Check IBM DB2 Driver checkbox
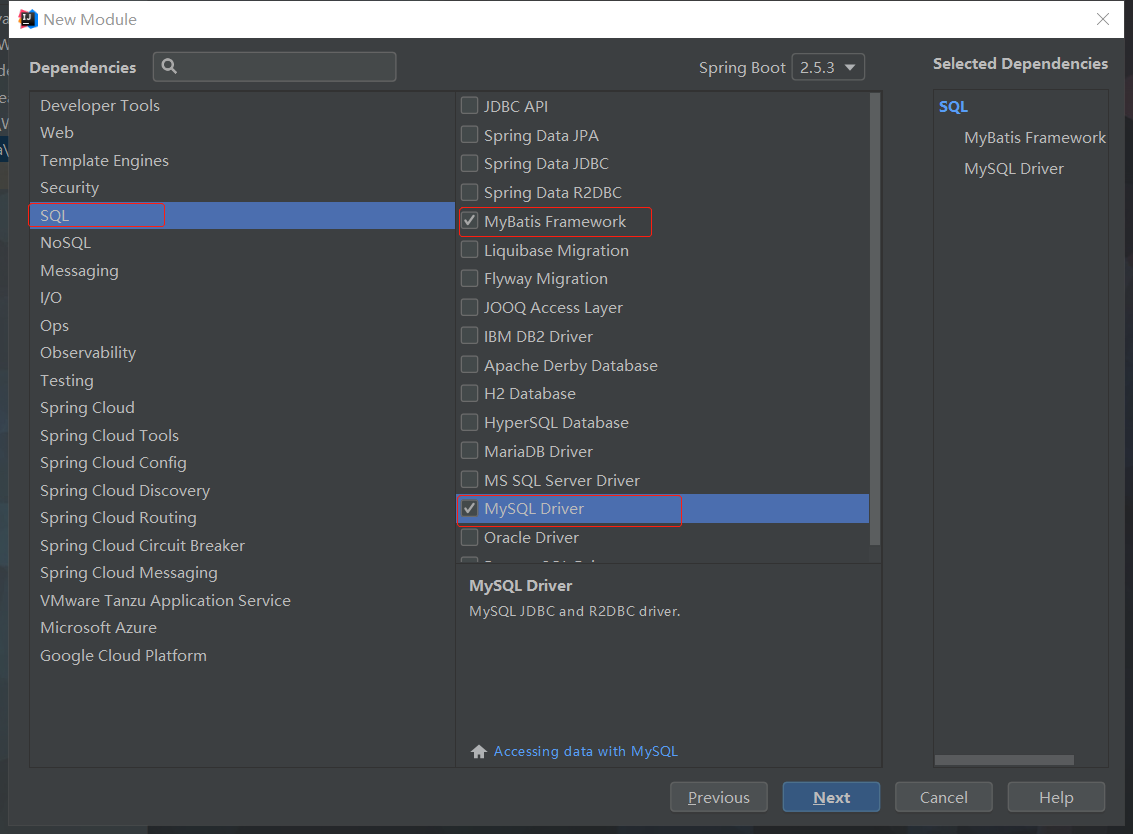The width and height of the screenshot is (1133, 834). point(470,336)
